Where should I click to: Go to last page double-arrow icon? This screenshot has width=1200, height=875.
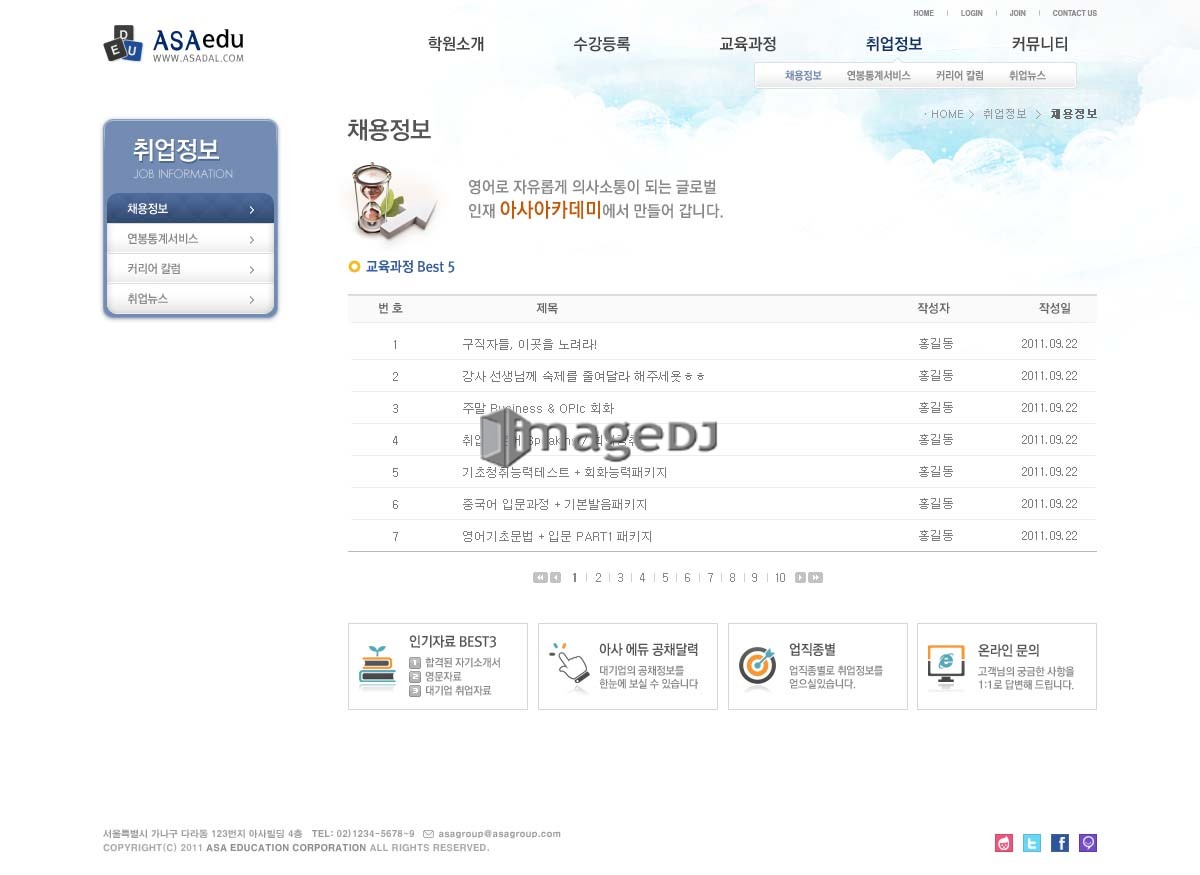816,577
